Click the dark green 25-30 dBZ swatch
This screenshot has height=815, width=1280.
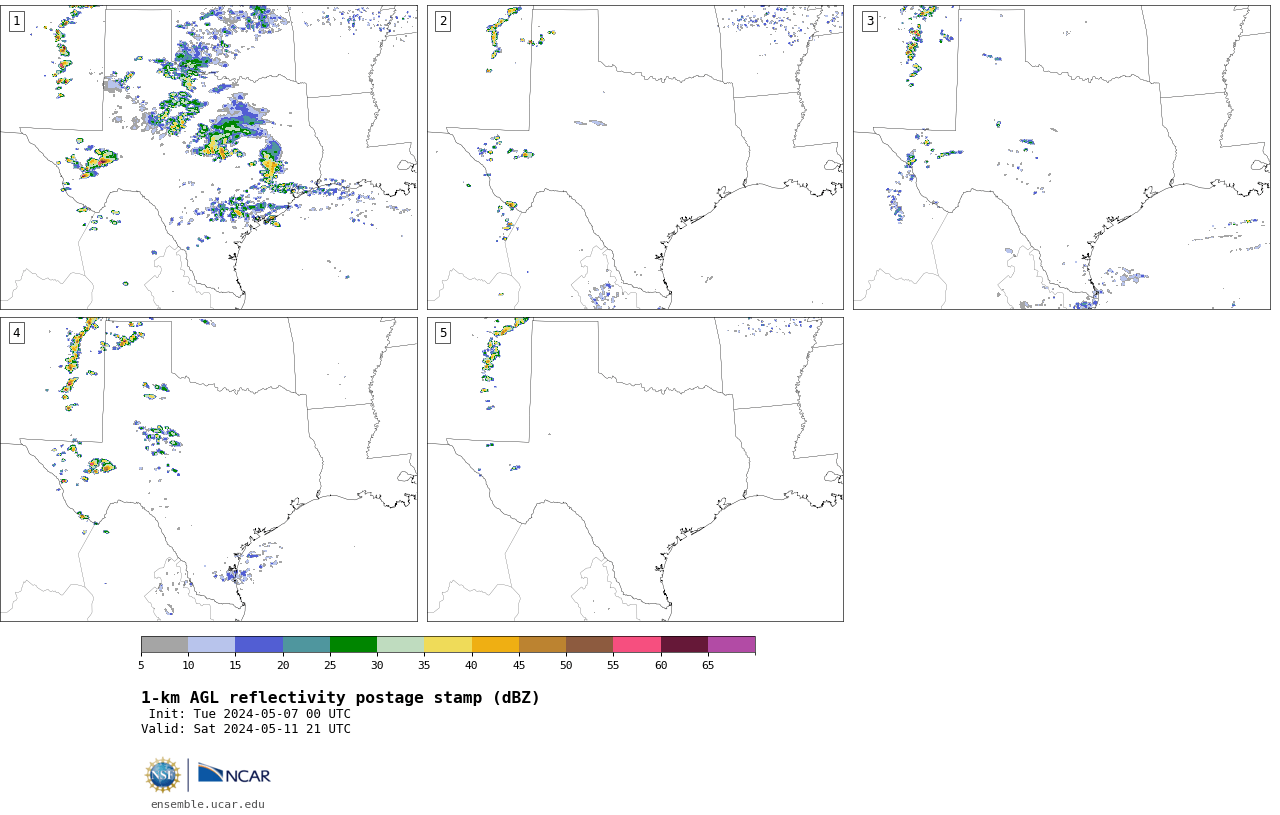353,644
